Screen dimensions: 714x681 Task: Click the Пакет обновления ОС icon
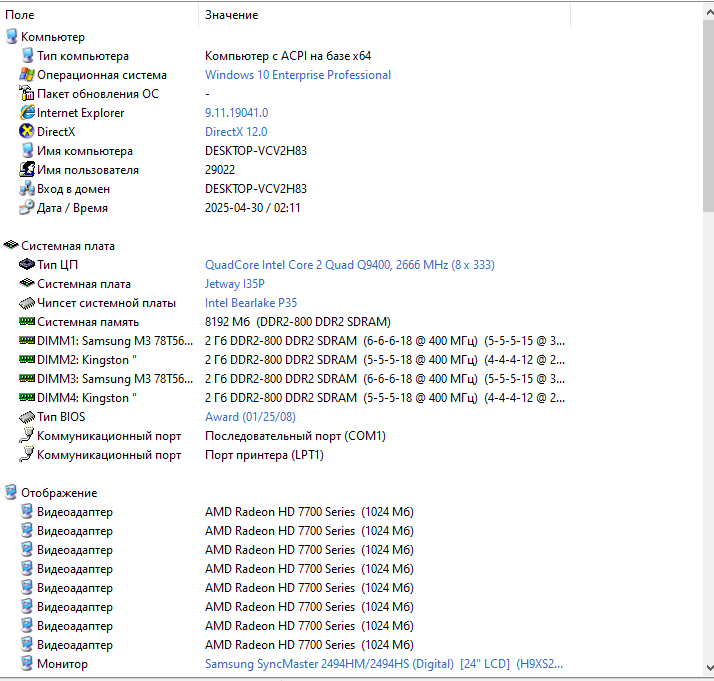coord(27,93)
